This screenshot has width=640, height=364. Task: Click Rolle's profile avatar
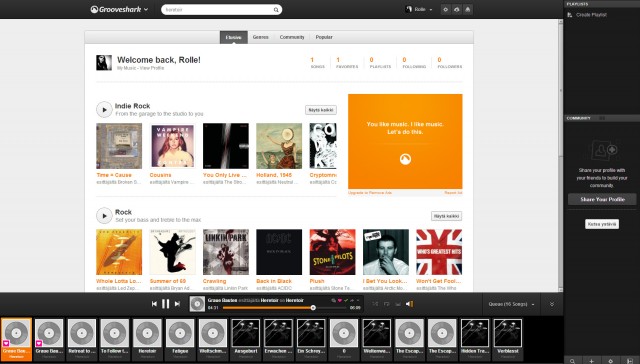click(x=104, y=63)
